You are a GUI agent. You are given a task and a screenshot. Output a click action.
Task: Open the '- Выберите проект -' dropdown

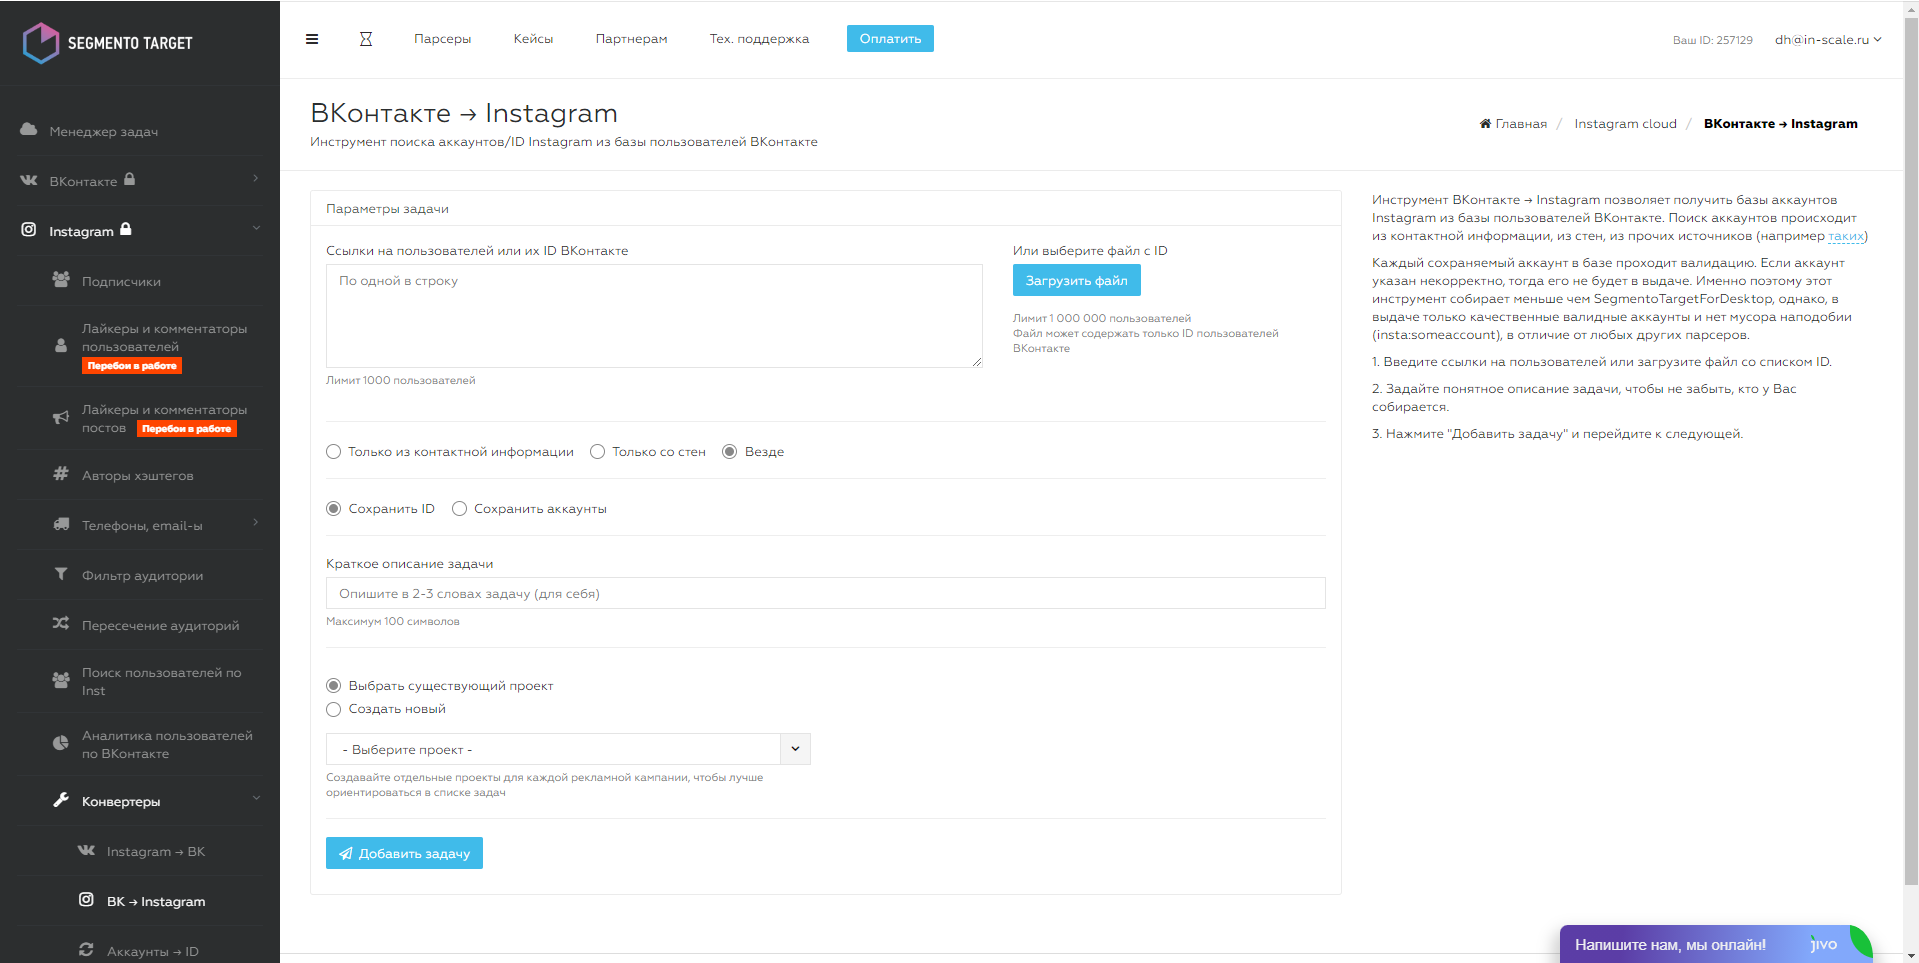pos(568,749)
